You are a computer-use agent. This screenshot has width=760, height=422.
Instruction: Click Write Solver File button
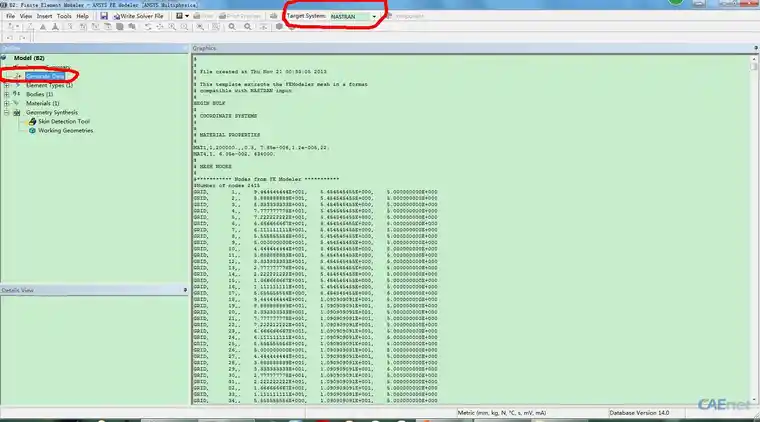tap(139, 16)
